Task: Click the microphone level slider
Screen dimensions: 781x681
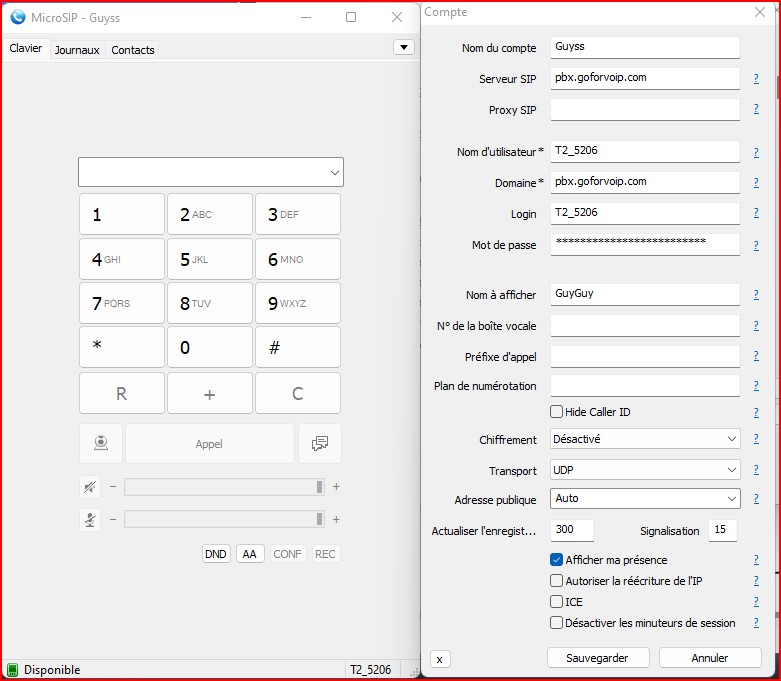Action: (x=224, y=520)
